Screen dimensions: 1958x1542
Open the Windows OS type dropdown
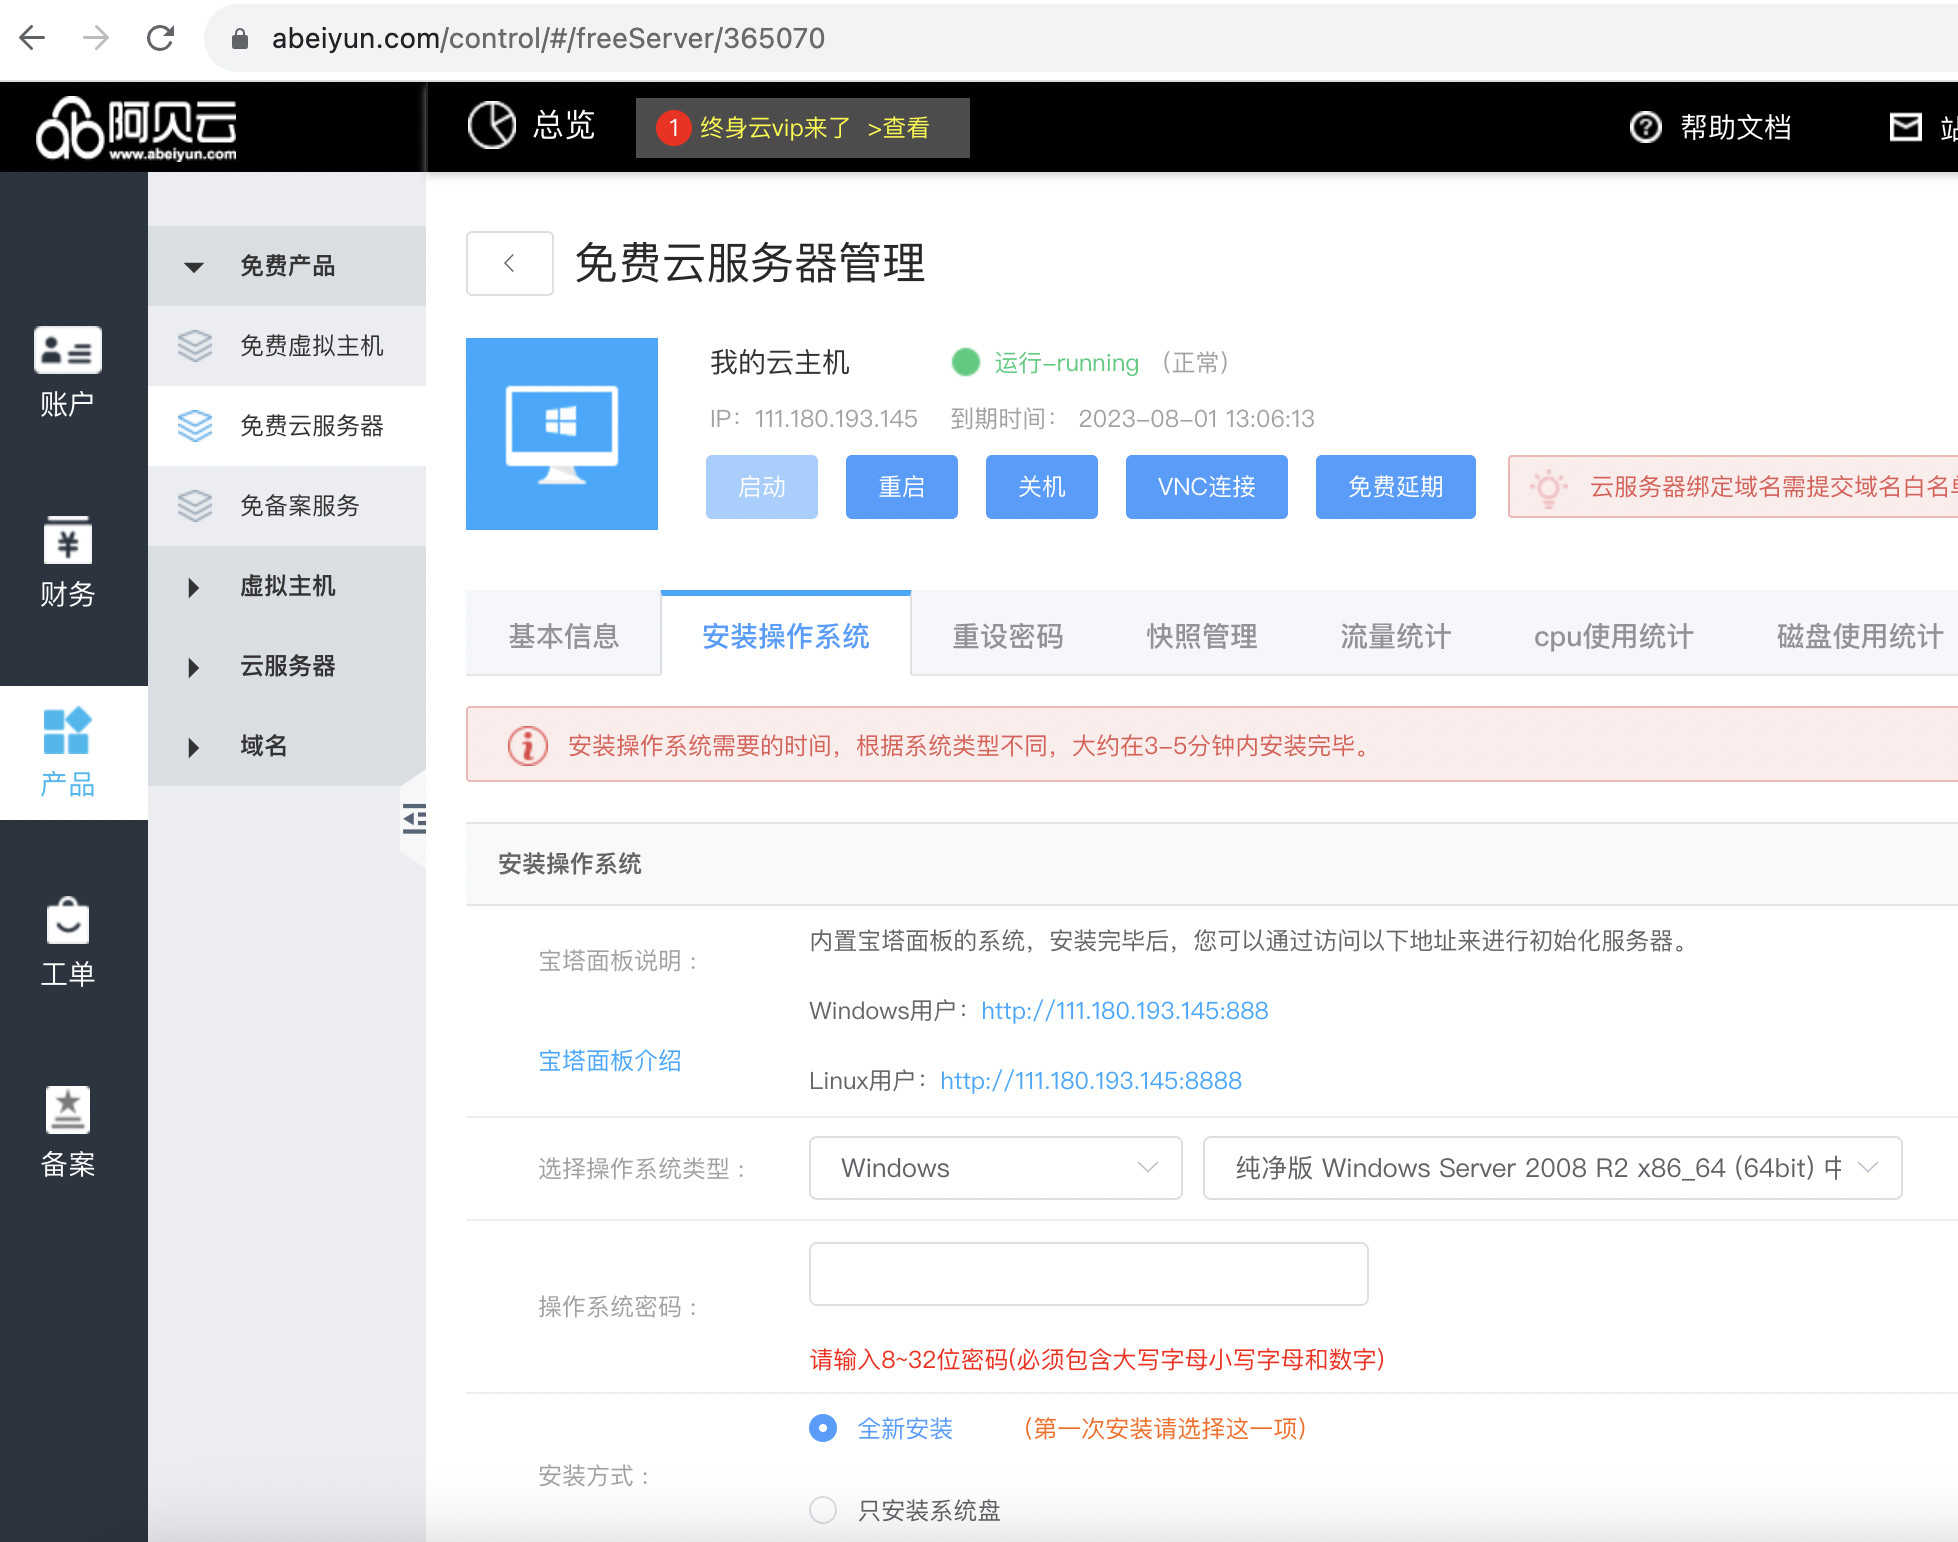pyautogui.click(x=995, y=1168)
